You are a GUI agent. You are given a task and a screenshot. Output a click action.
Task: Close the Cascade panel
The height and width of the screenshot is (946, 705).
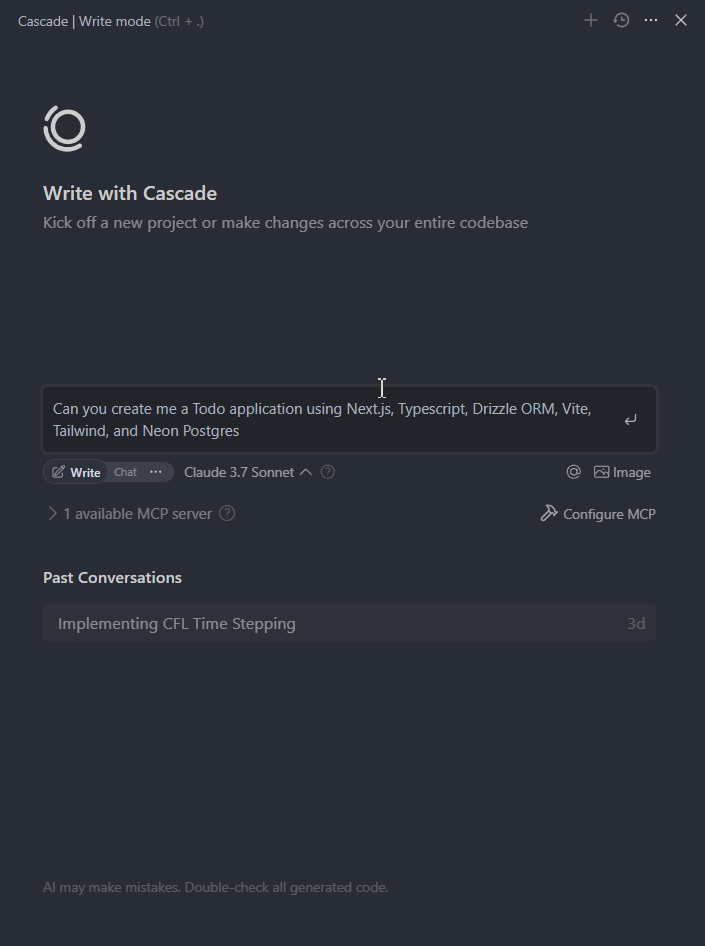[x=681, y=21]
